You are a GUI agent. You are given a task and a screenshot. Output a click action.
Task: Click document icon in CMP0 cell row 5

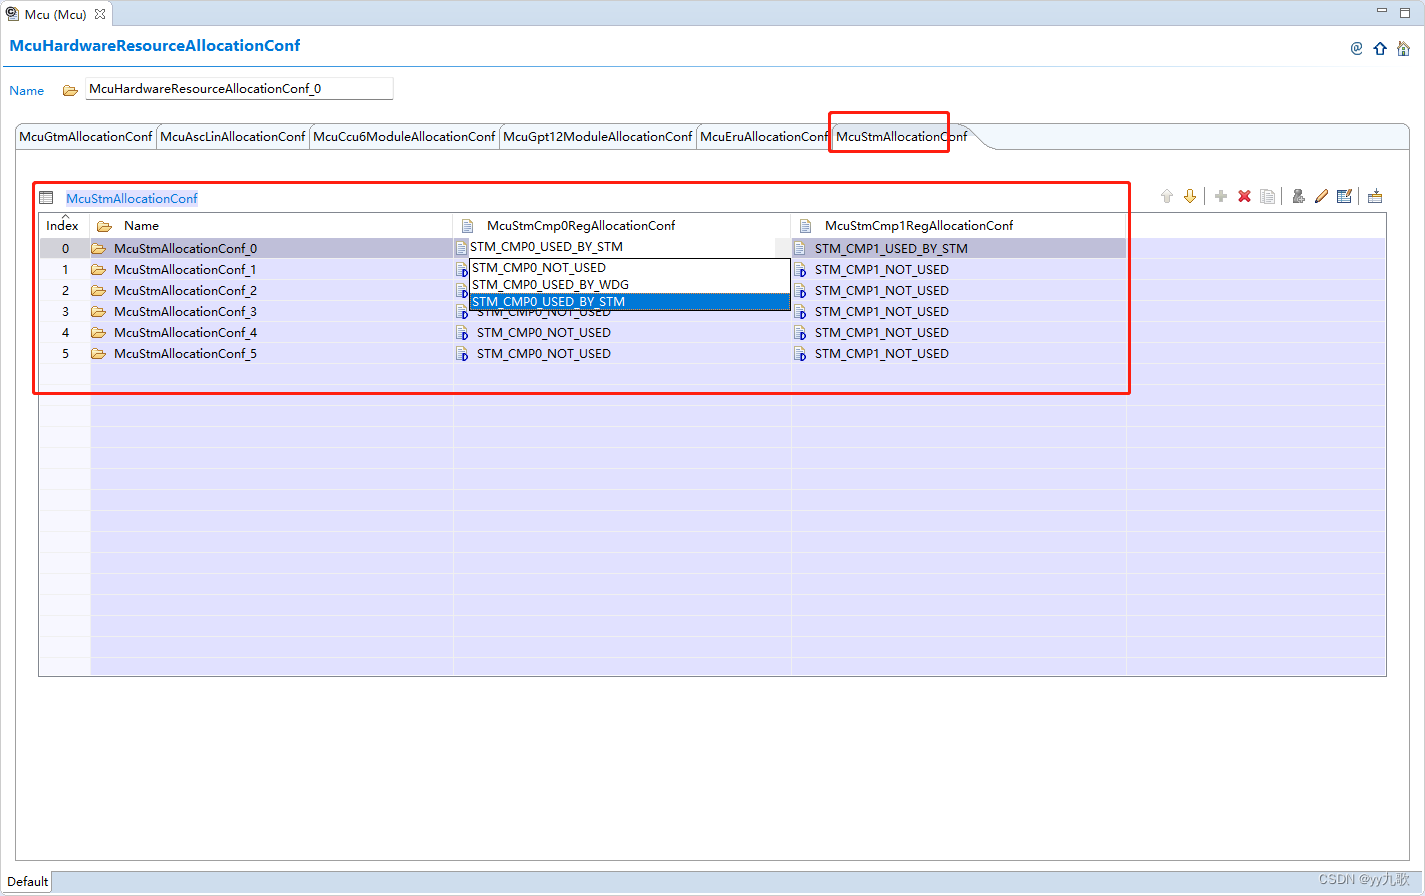pos(462,353)
